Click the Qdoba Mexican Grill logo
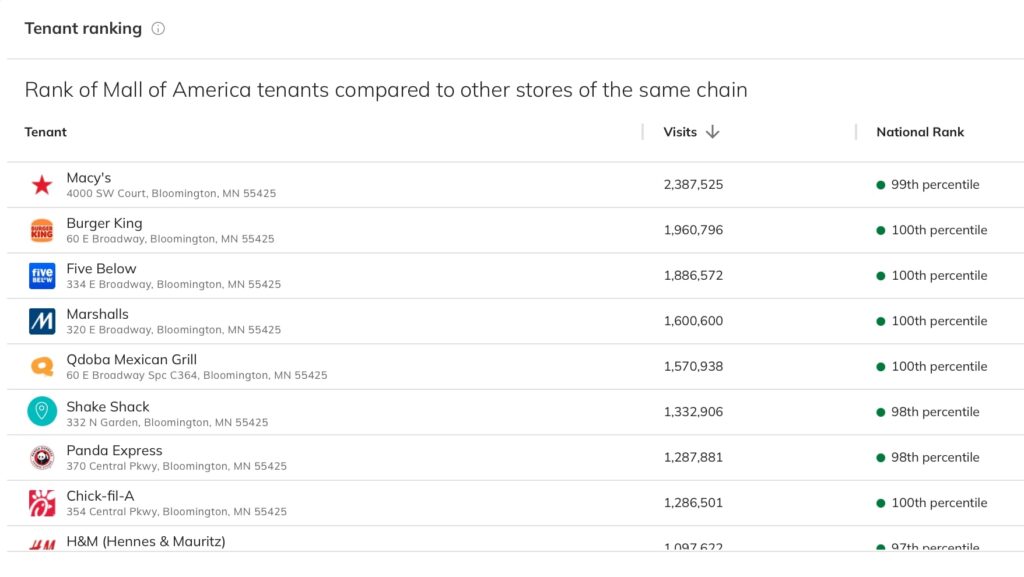Viewport: 1024px width, 577px height. tap(41, 366)
